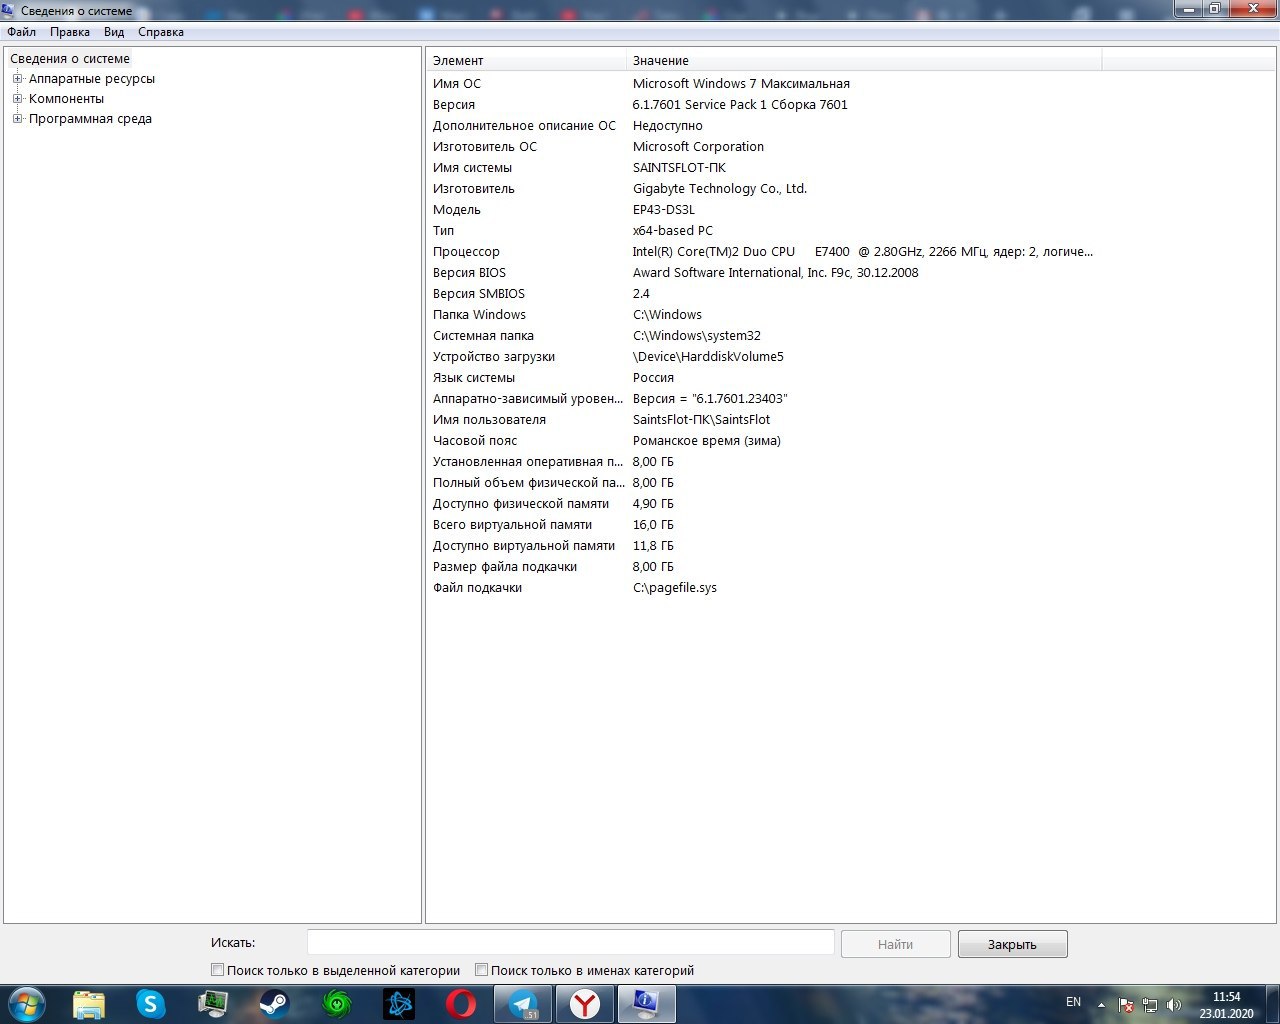The height and width of the screenshot is (1024, 1280).
Task: Launch Opera browser from the taskbar
Action: 461,1004
